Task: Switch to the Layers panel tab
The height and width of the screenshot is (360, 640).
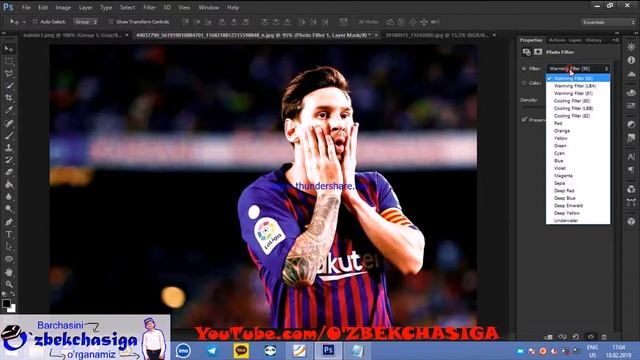Action: (575, 40)
